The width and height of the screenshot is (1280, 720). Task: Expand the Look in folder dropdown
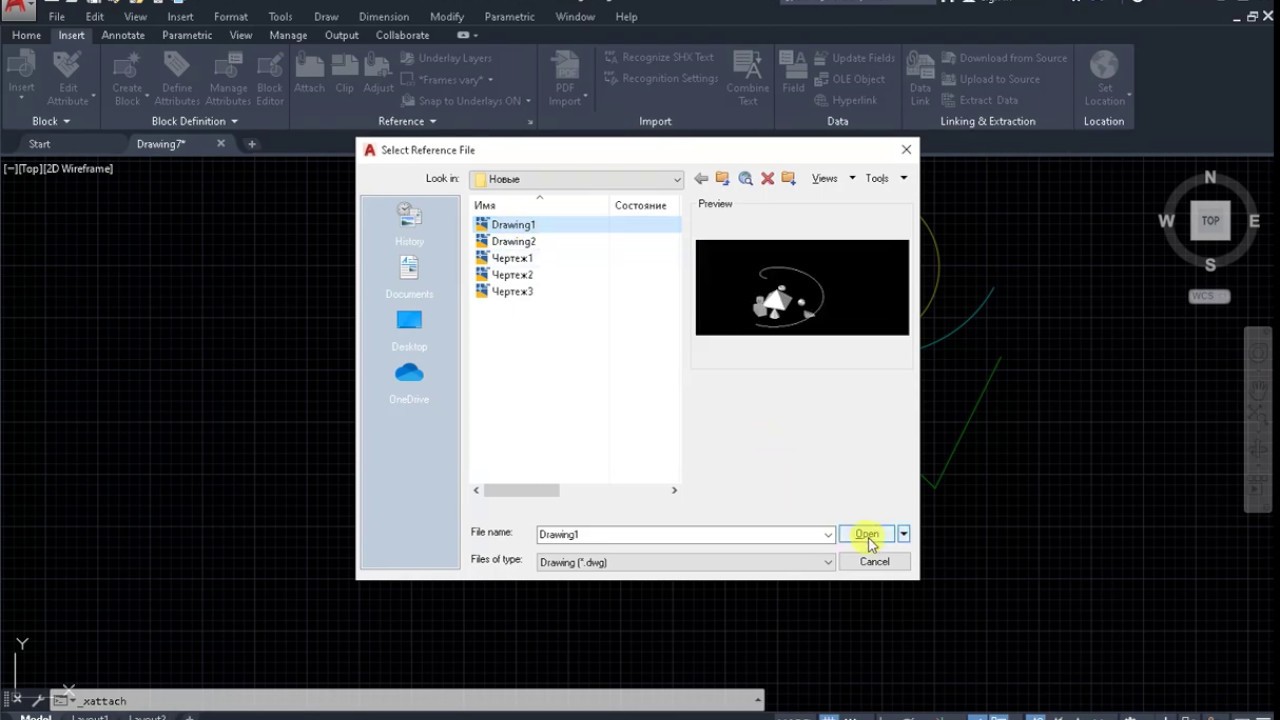[677, 179]
